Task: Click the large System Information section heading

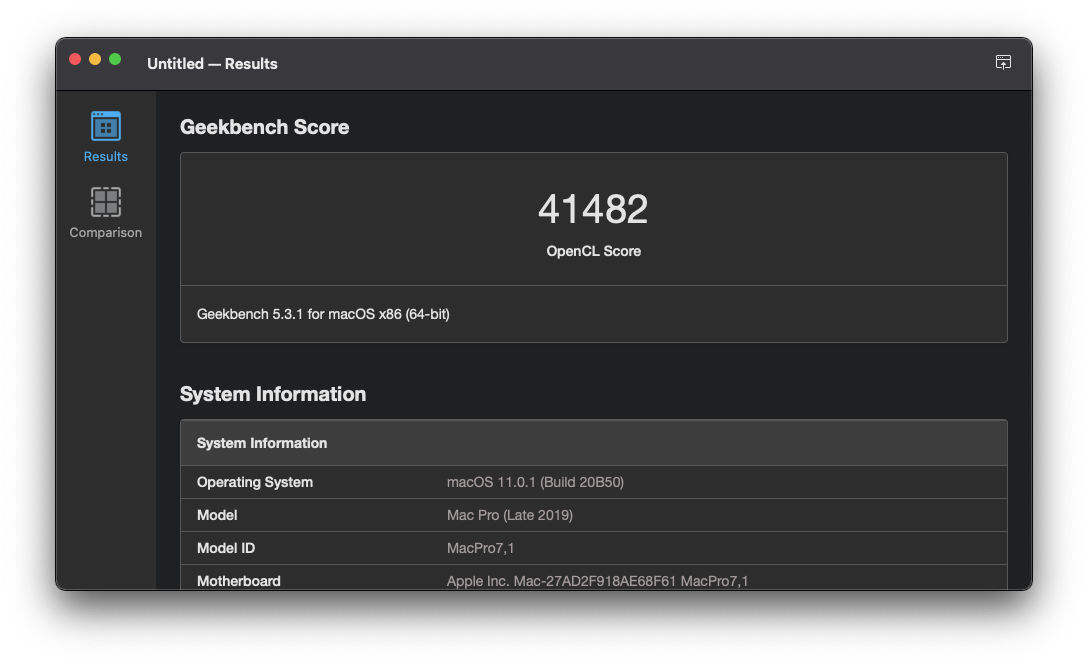Action: click(x=273, y=394)
